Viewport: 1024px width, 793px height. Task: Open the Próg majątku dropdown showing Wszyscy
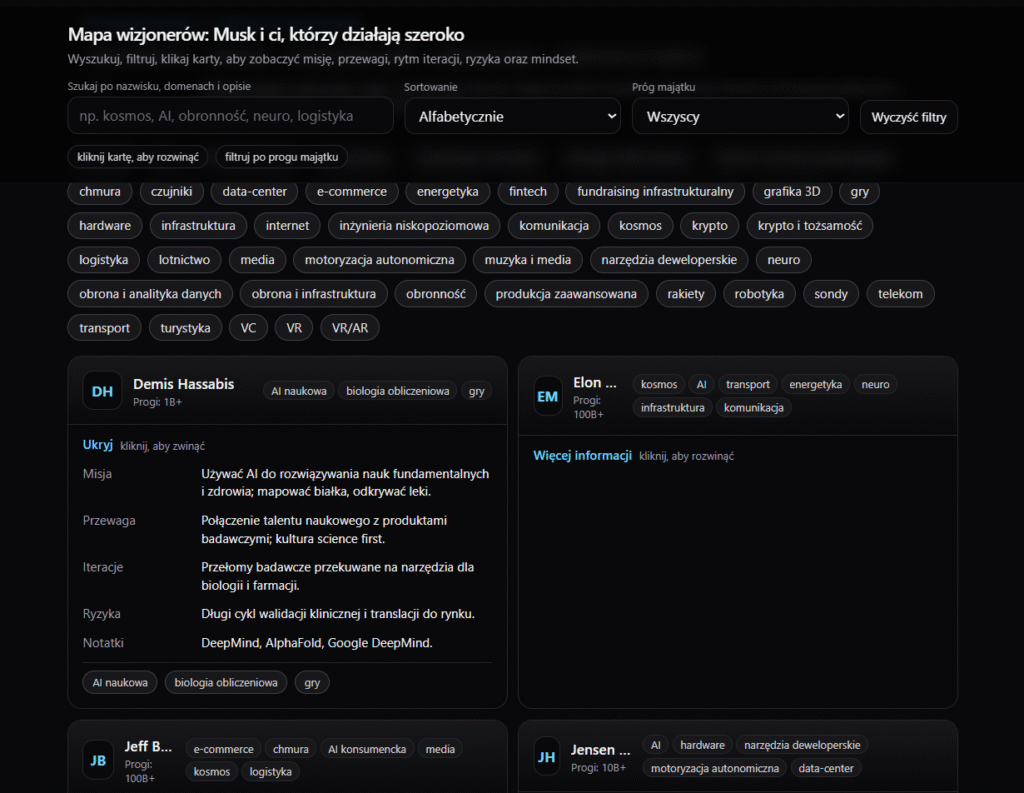click(x=741, y=116)
